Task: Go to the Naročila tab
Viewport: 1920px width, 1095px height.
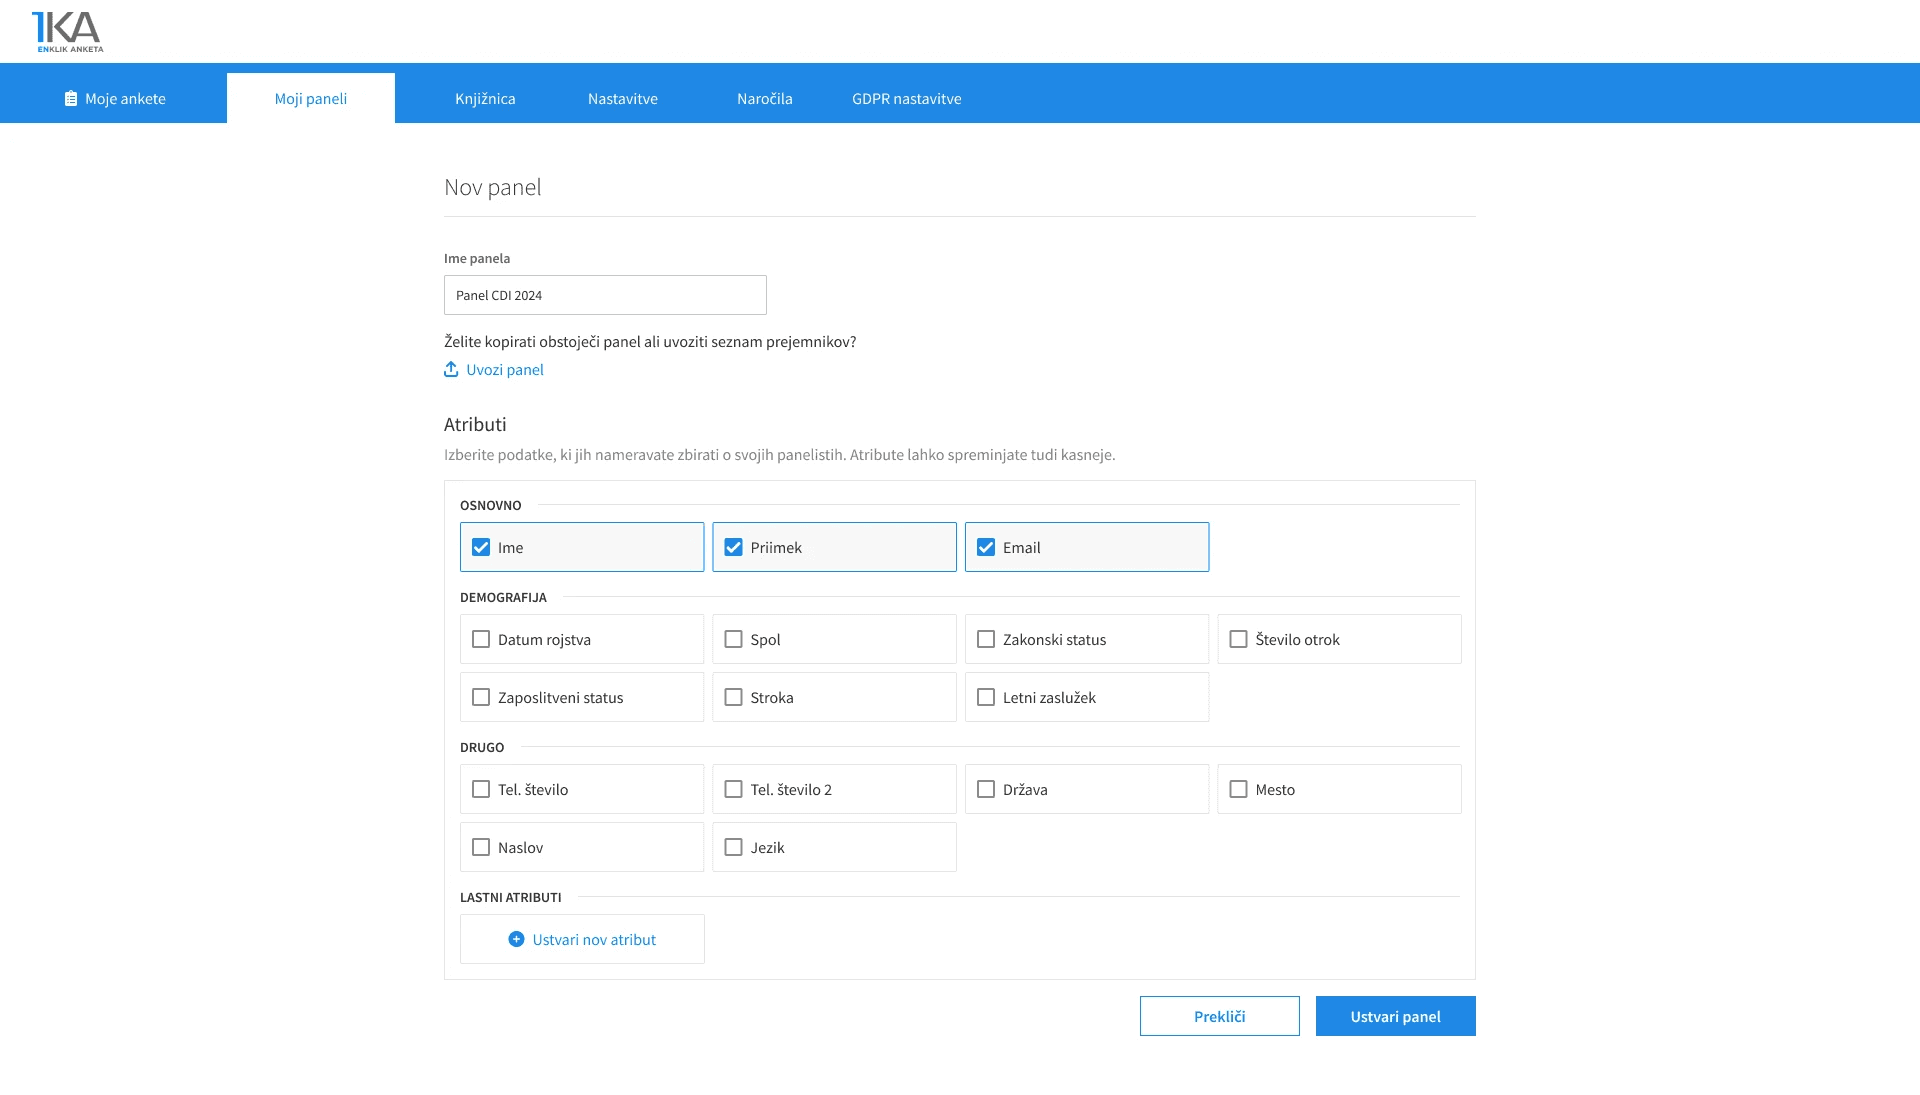Action: pos(764,98)
